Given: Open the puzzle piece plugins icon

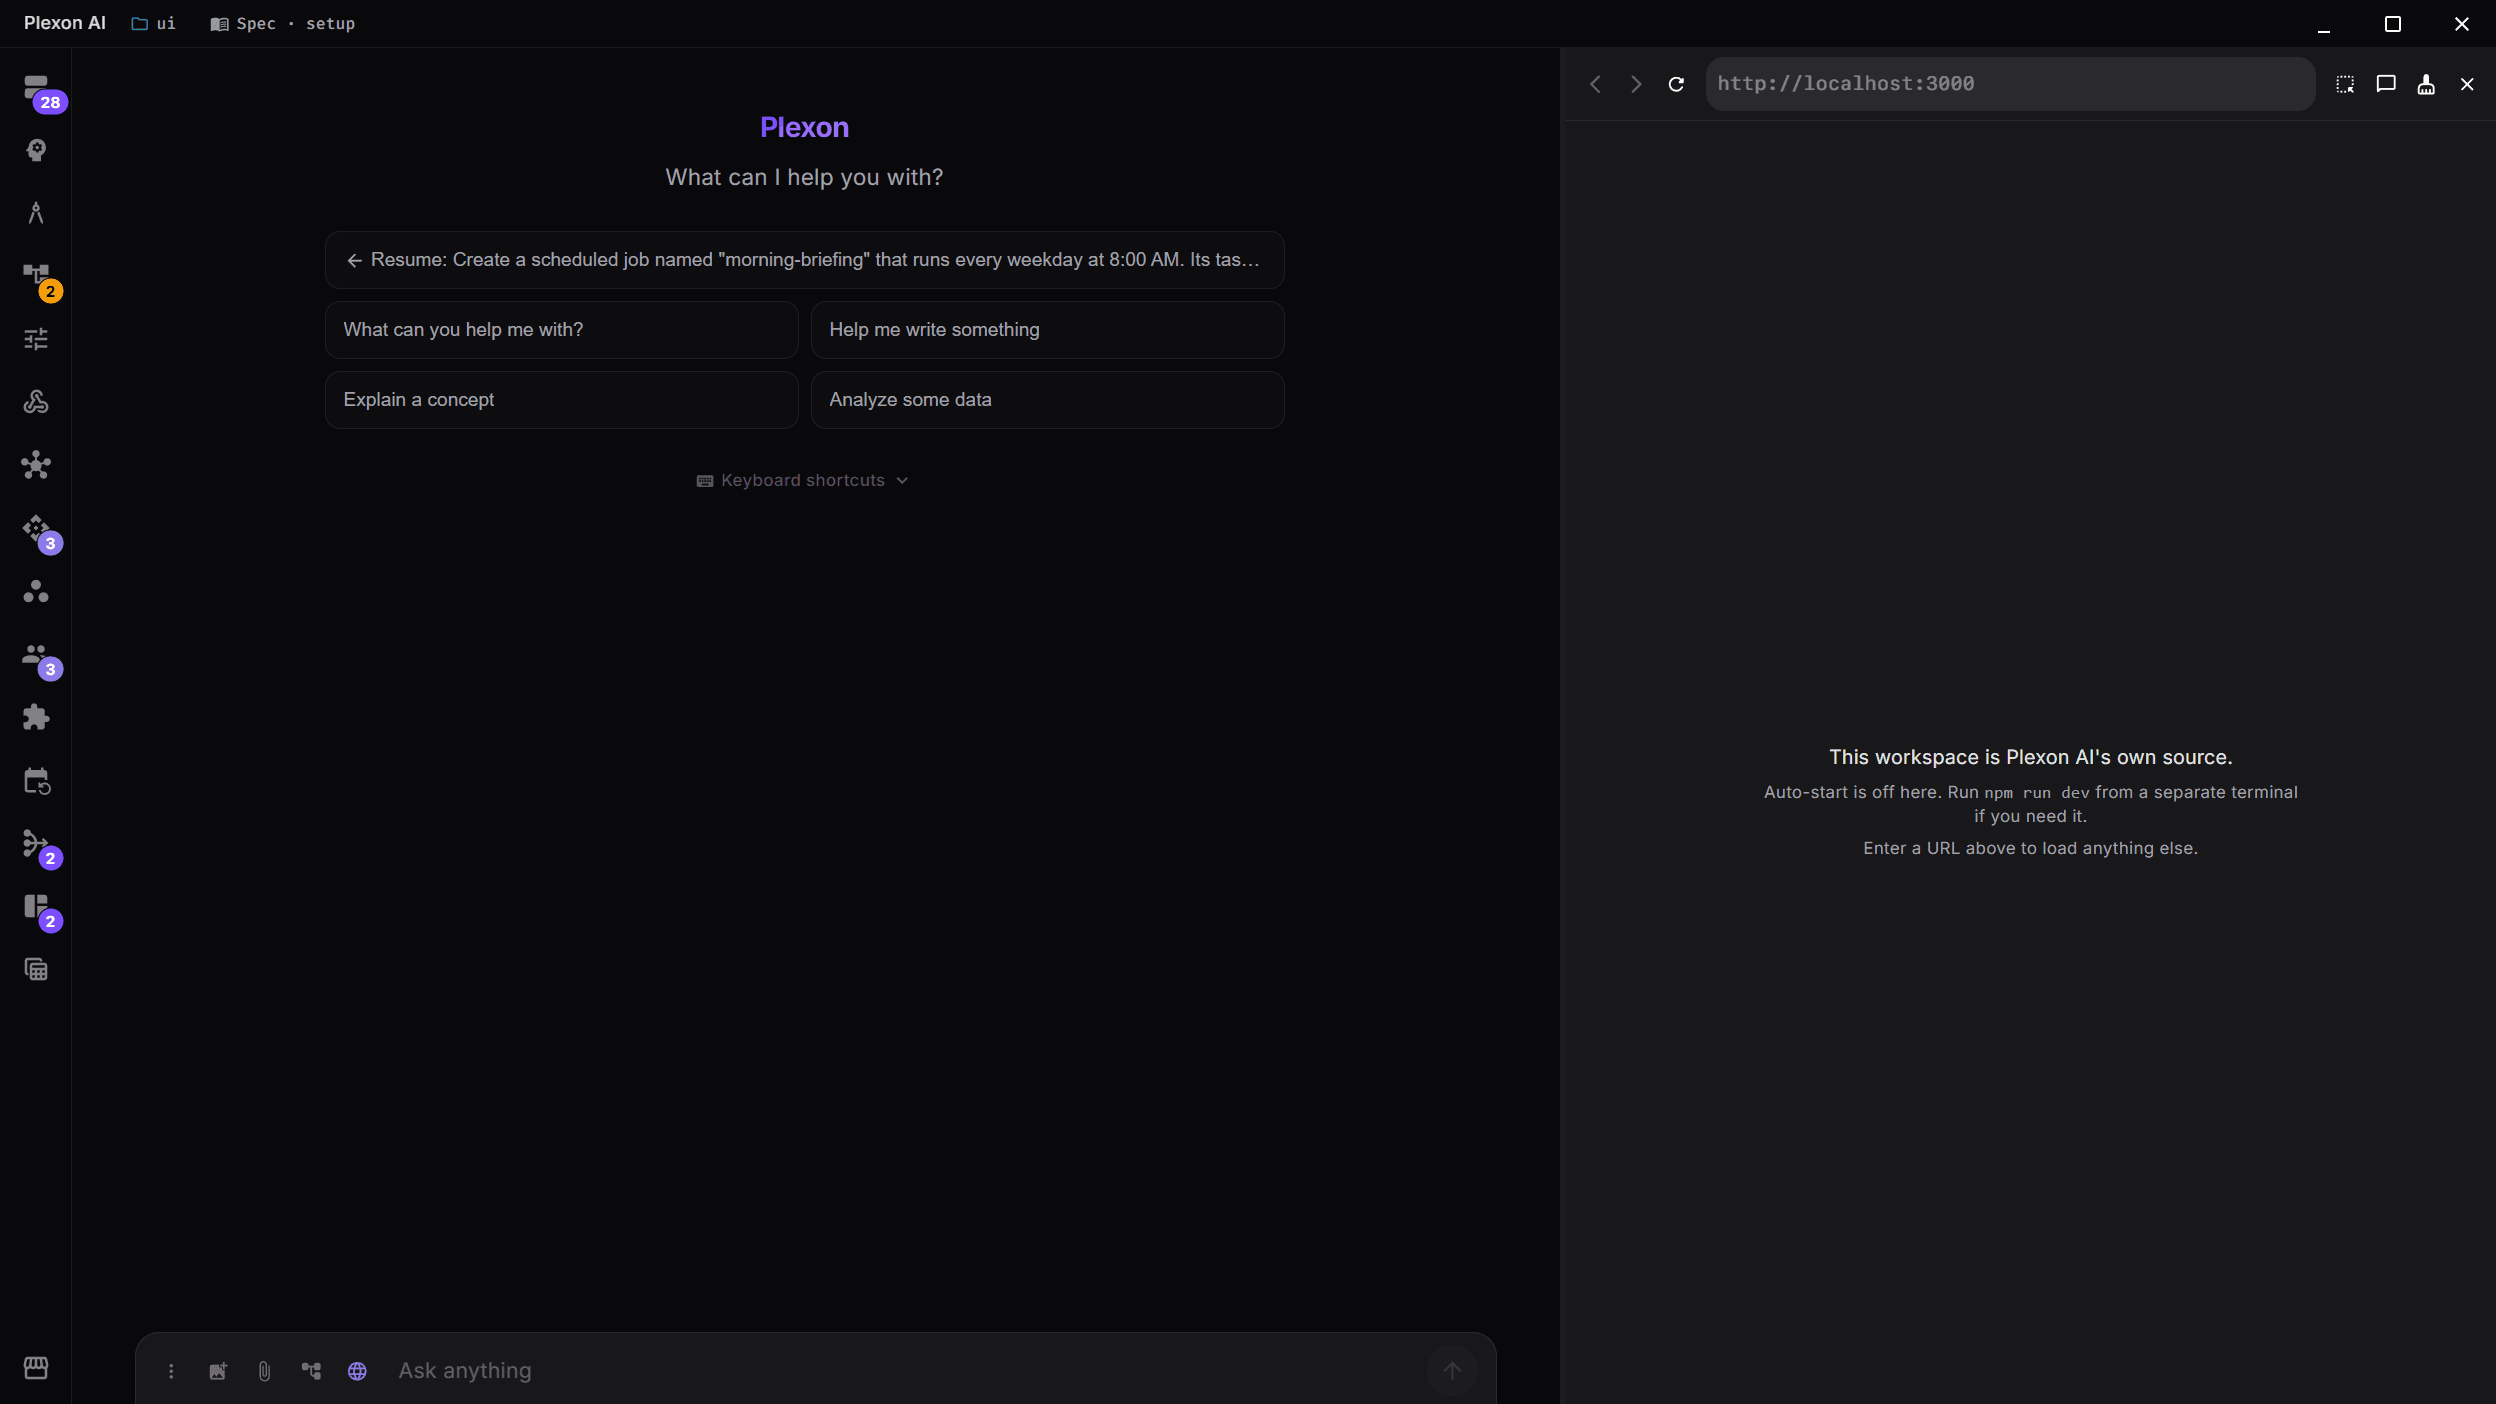Looking at the screenshot, I should coord(36,717).
